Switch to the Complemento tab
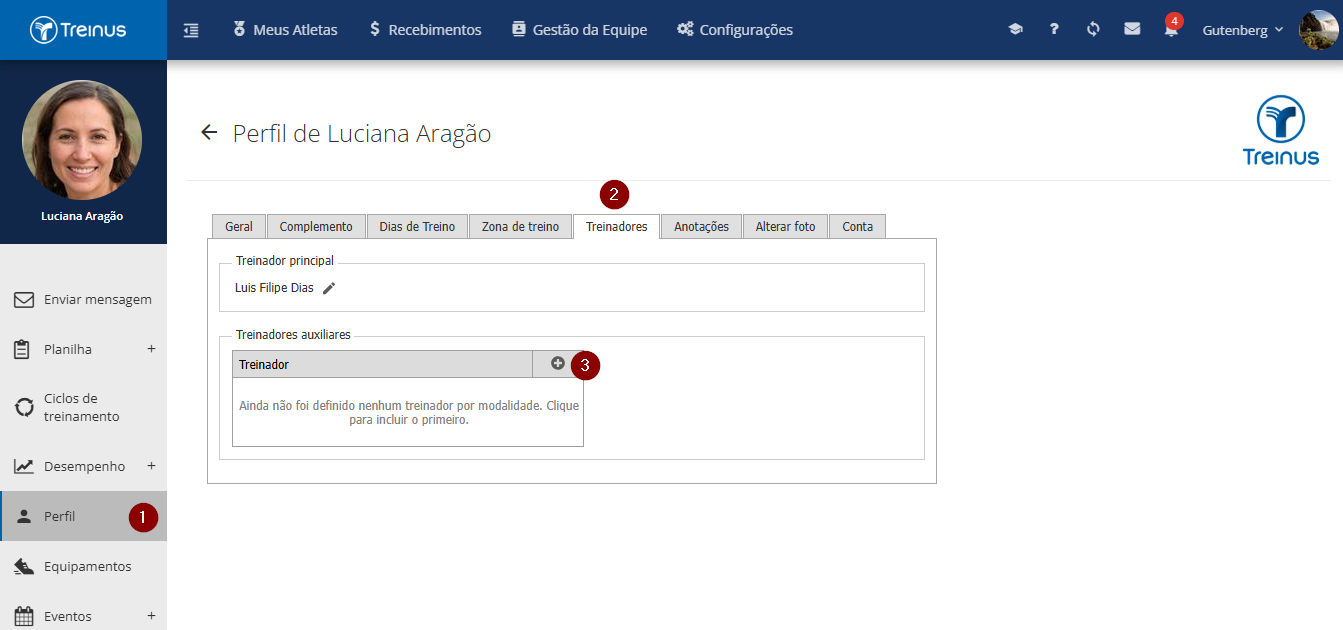This screenshot has width=1343, height=630. [x=316, y=226]
